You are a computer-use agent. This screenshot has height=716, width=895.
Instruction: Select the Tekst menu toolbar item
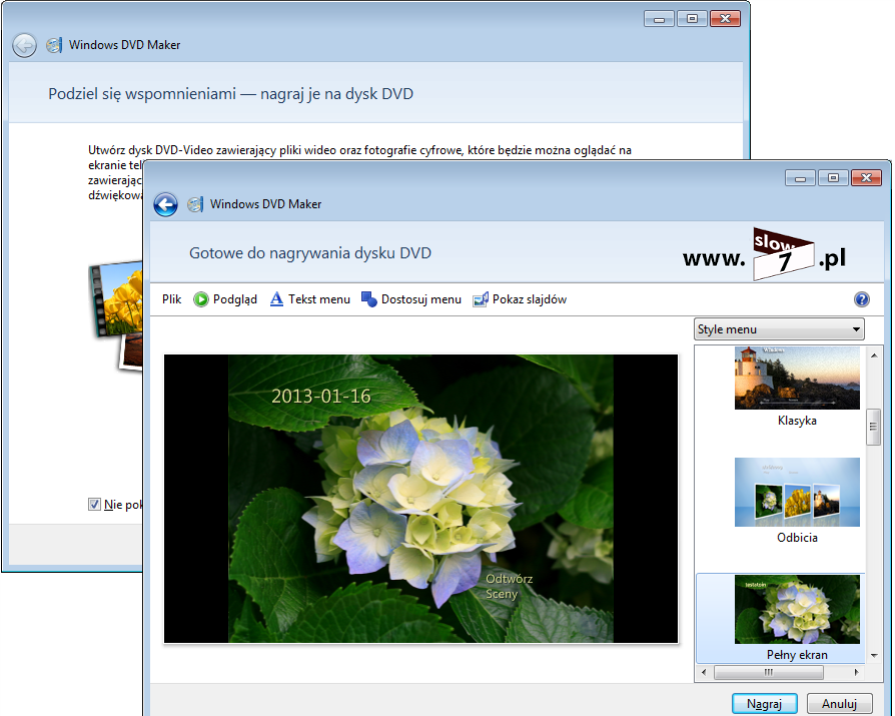[x=310, y=299]
